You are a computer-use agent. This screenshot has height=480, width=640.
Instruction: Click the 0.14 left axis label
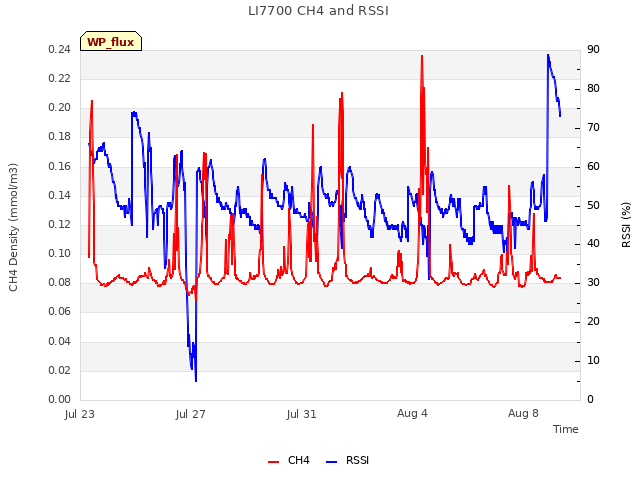[60, 195]
